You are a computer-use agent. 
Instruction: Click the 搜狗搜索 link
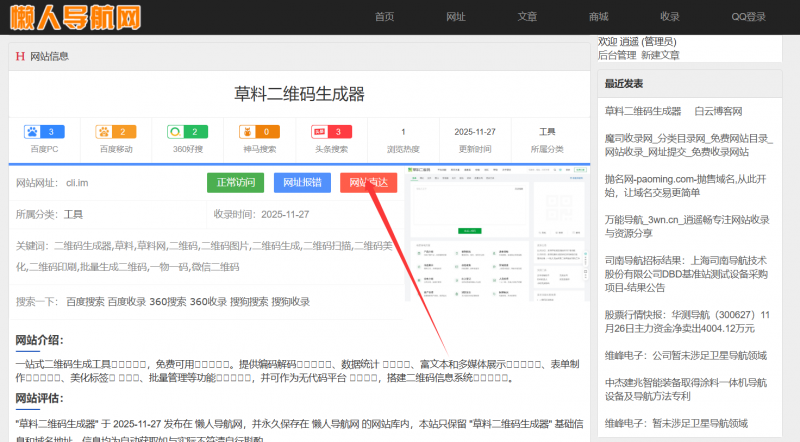point(249,302)
